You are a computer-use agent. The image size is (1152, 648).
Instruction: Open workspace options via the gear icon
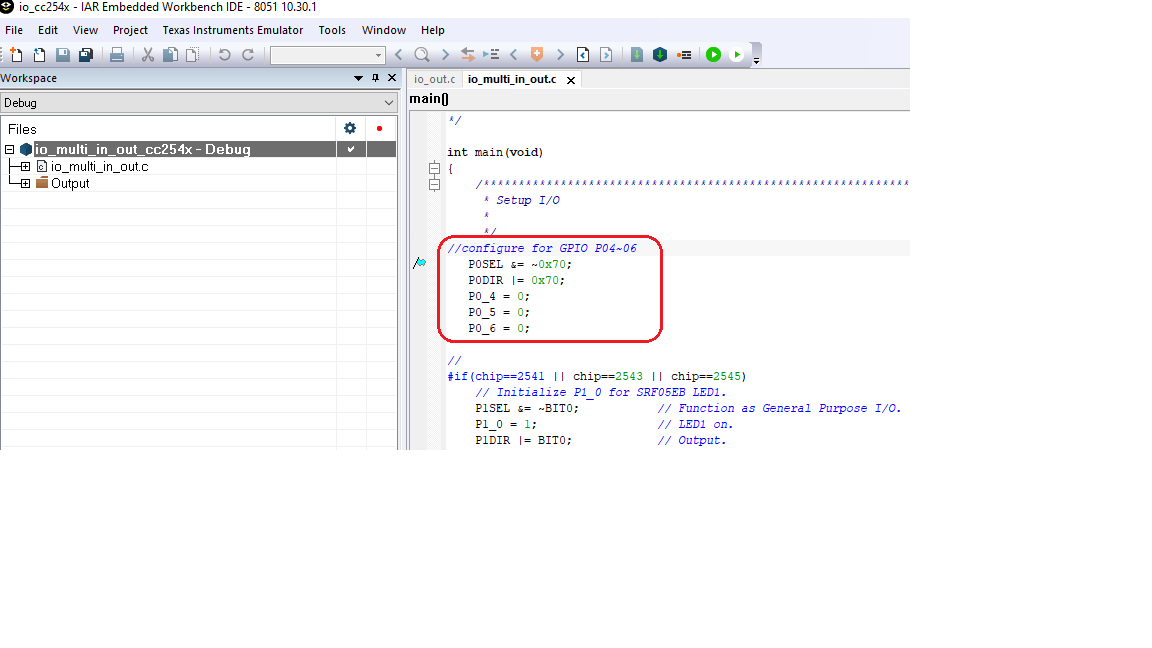[349, 128]
